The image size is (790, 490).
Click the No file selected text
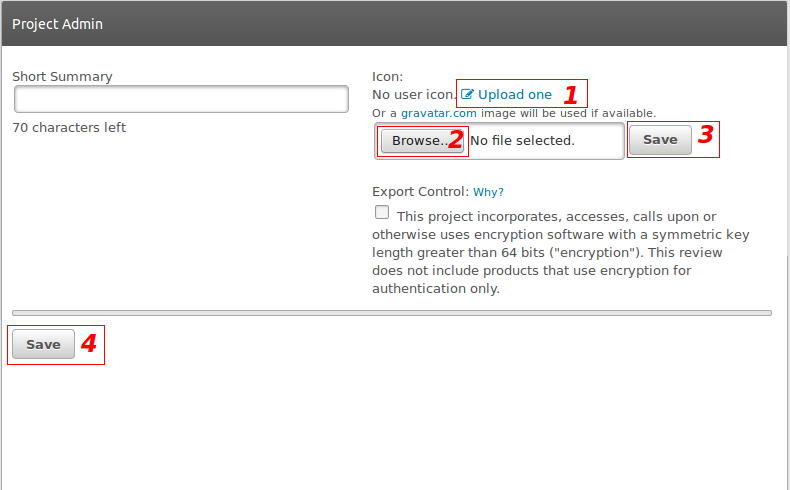tap(522, 141)
